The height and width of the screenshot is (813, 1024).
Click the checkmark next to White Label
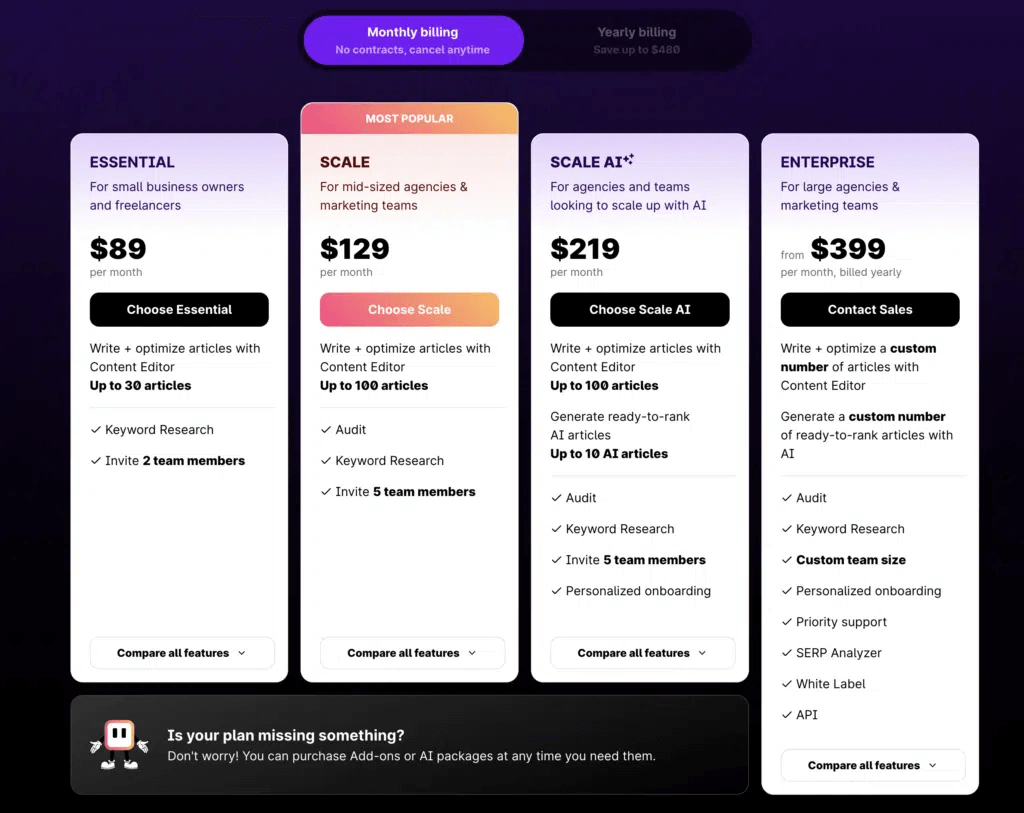pos(789,683)
